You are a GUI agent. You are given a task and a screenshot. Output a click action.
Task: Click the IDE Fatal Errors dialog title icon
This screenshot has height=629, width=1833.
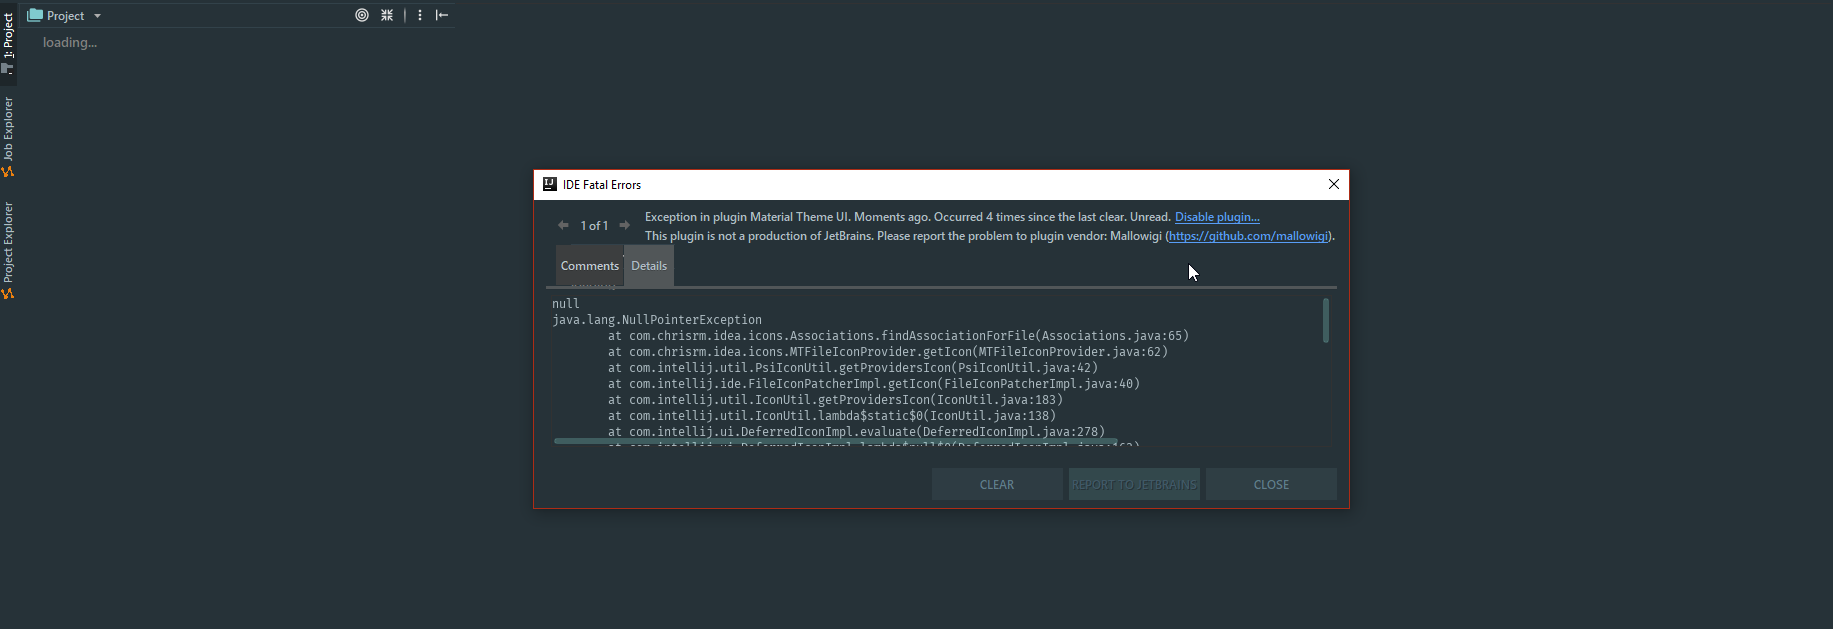pos(549,184)
